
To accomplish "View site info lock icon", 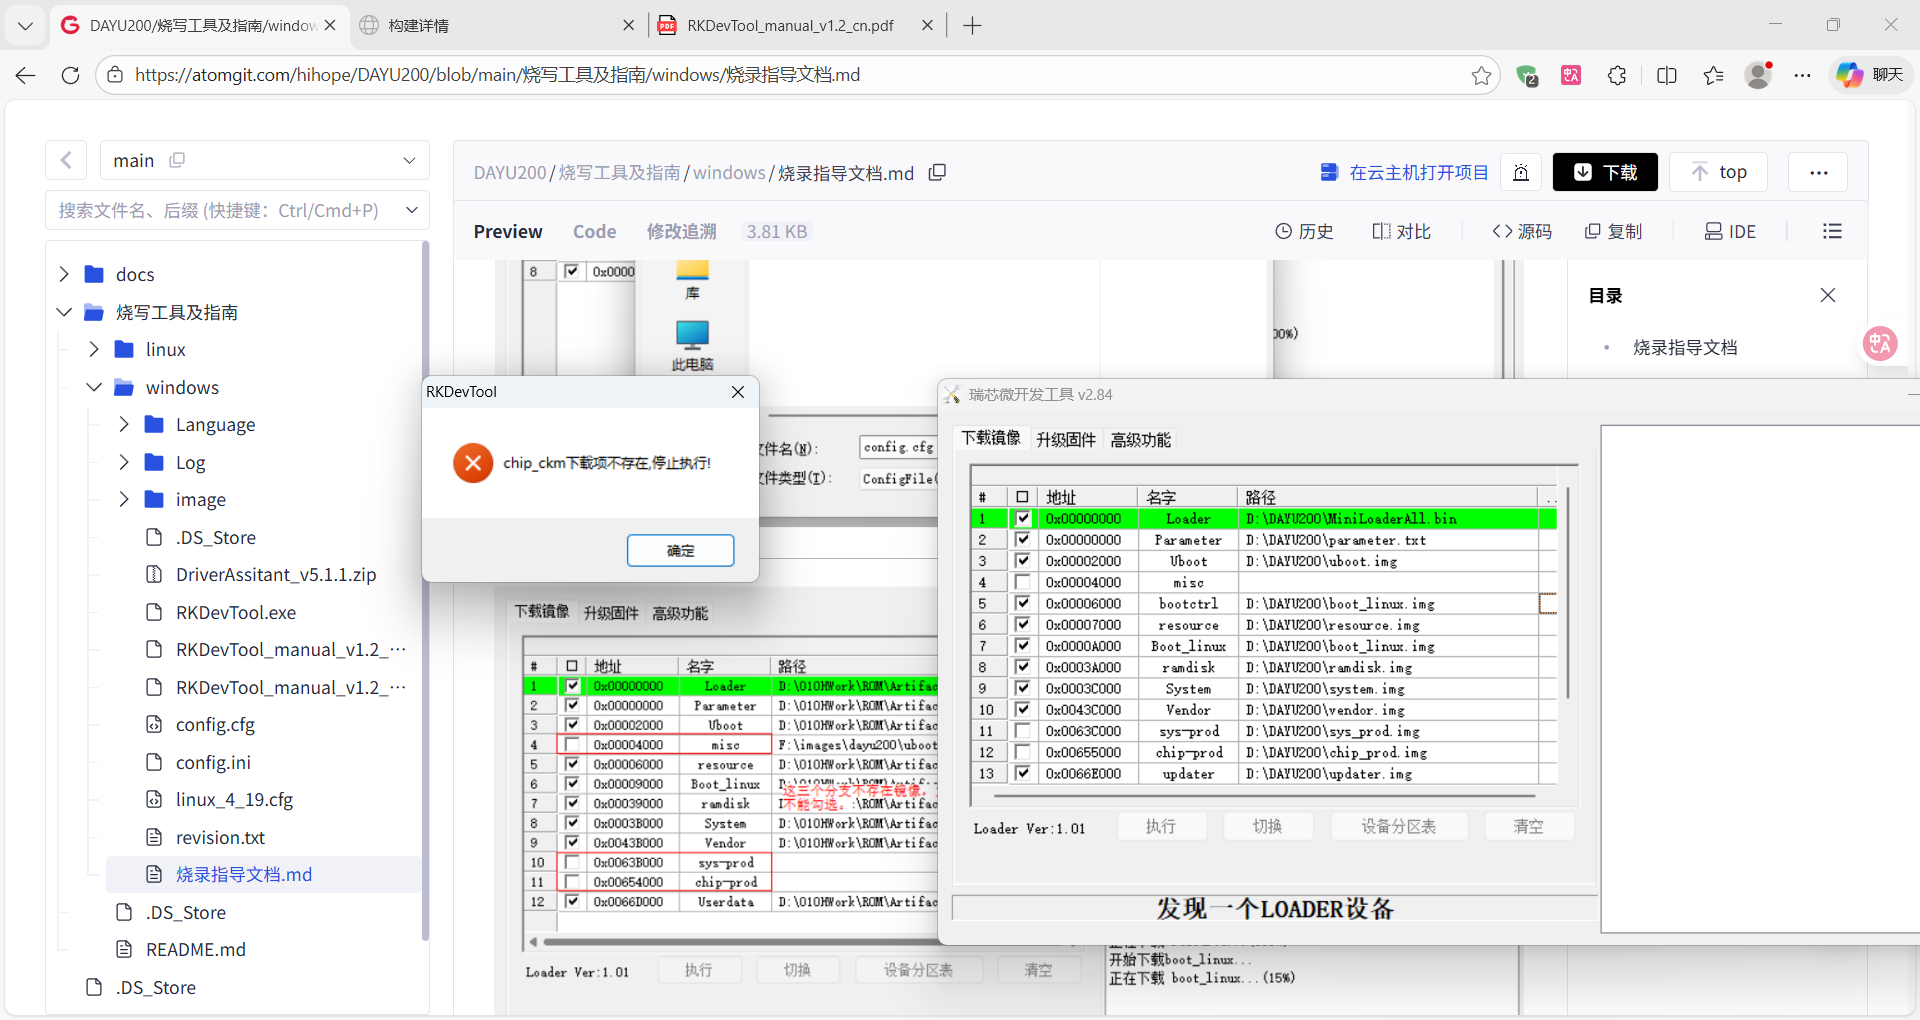I will 115,75.
